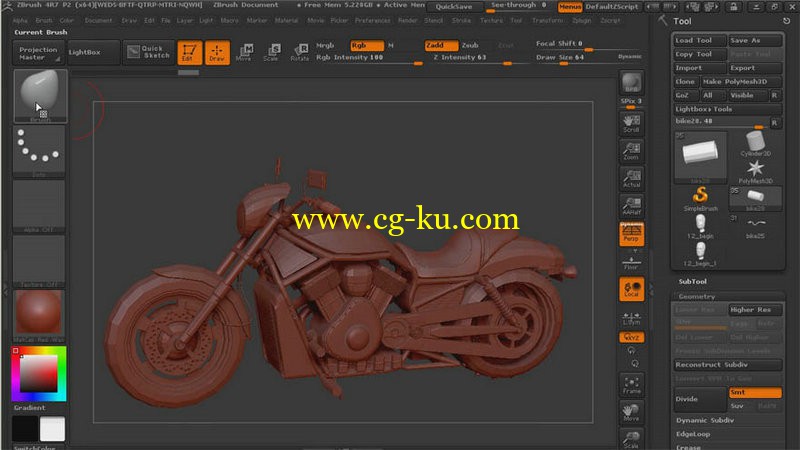Toggle the Floor grid icon
800x450 pixels.
pos(632,262)
